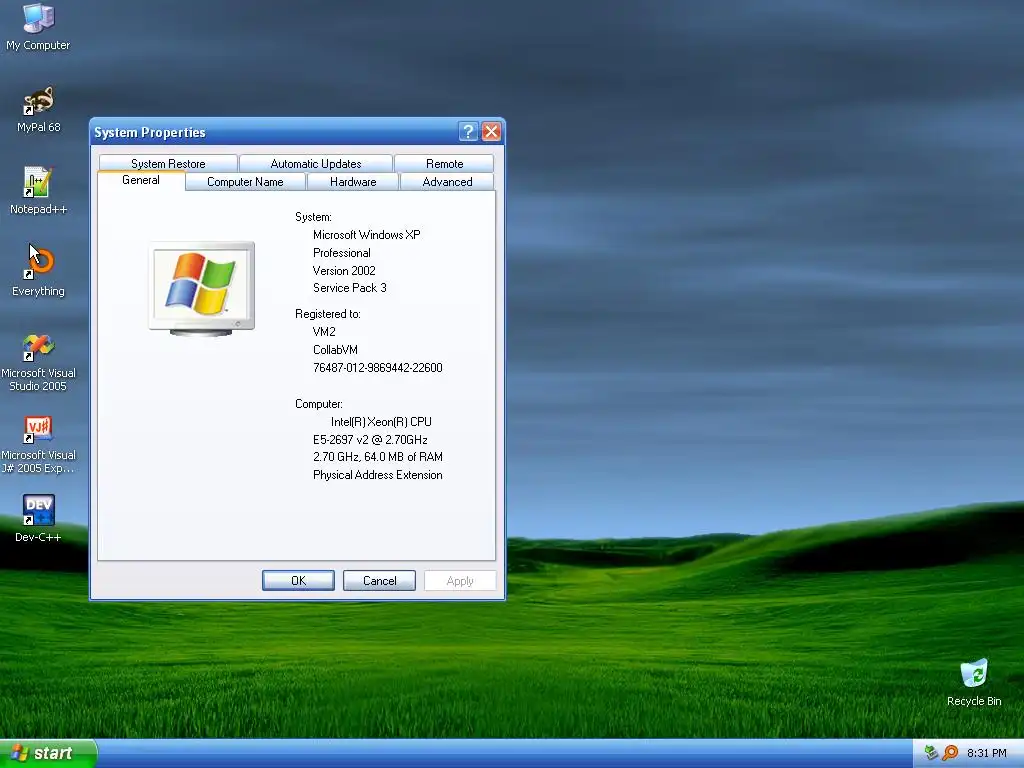The width and height of the screenshot is (1024, 768).
Task: Open the My Computer desktop icon
Action: (38, 26)
